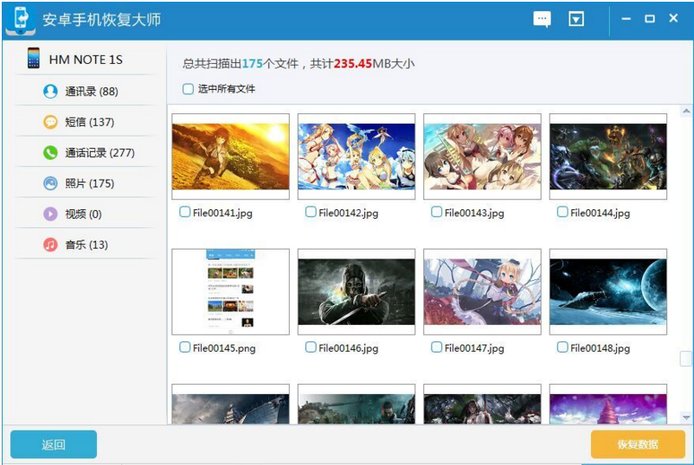Click the red music note icon
This screenshot has width=694, height=465.
pos(50,245)
